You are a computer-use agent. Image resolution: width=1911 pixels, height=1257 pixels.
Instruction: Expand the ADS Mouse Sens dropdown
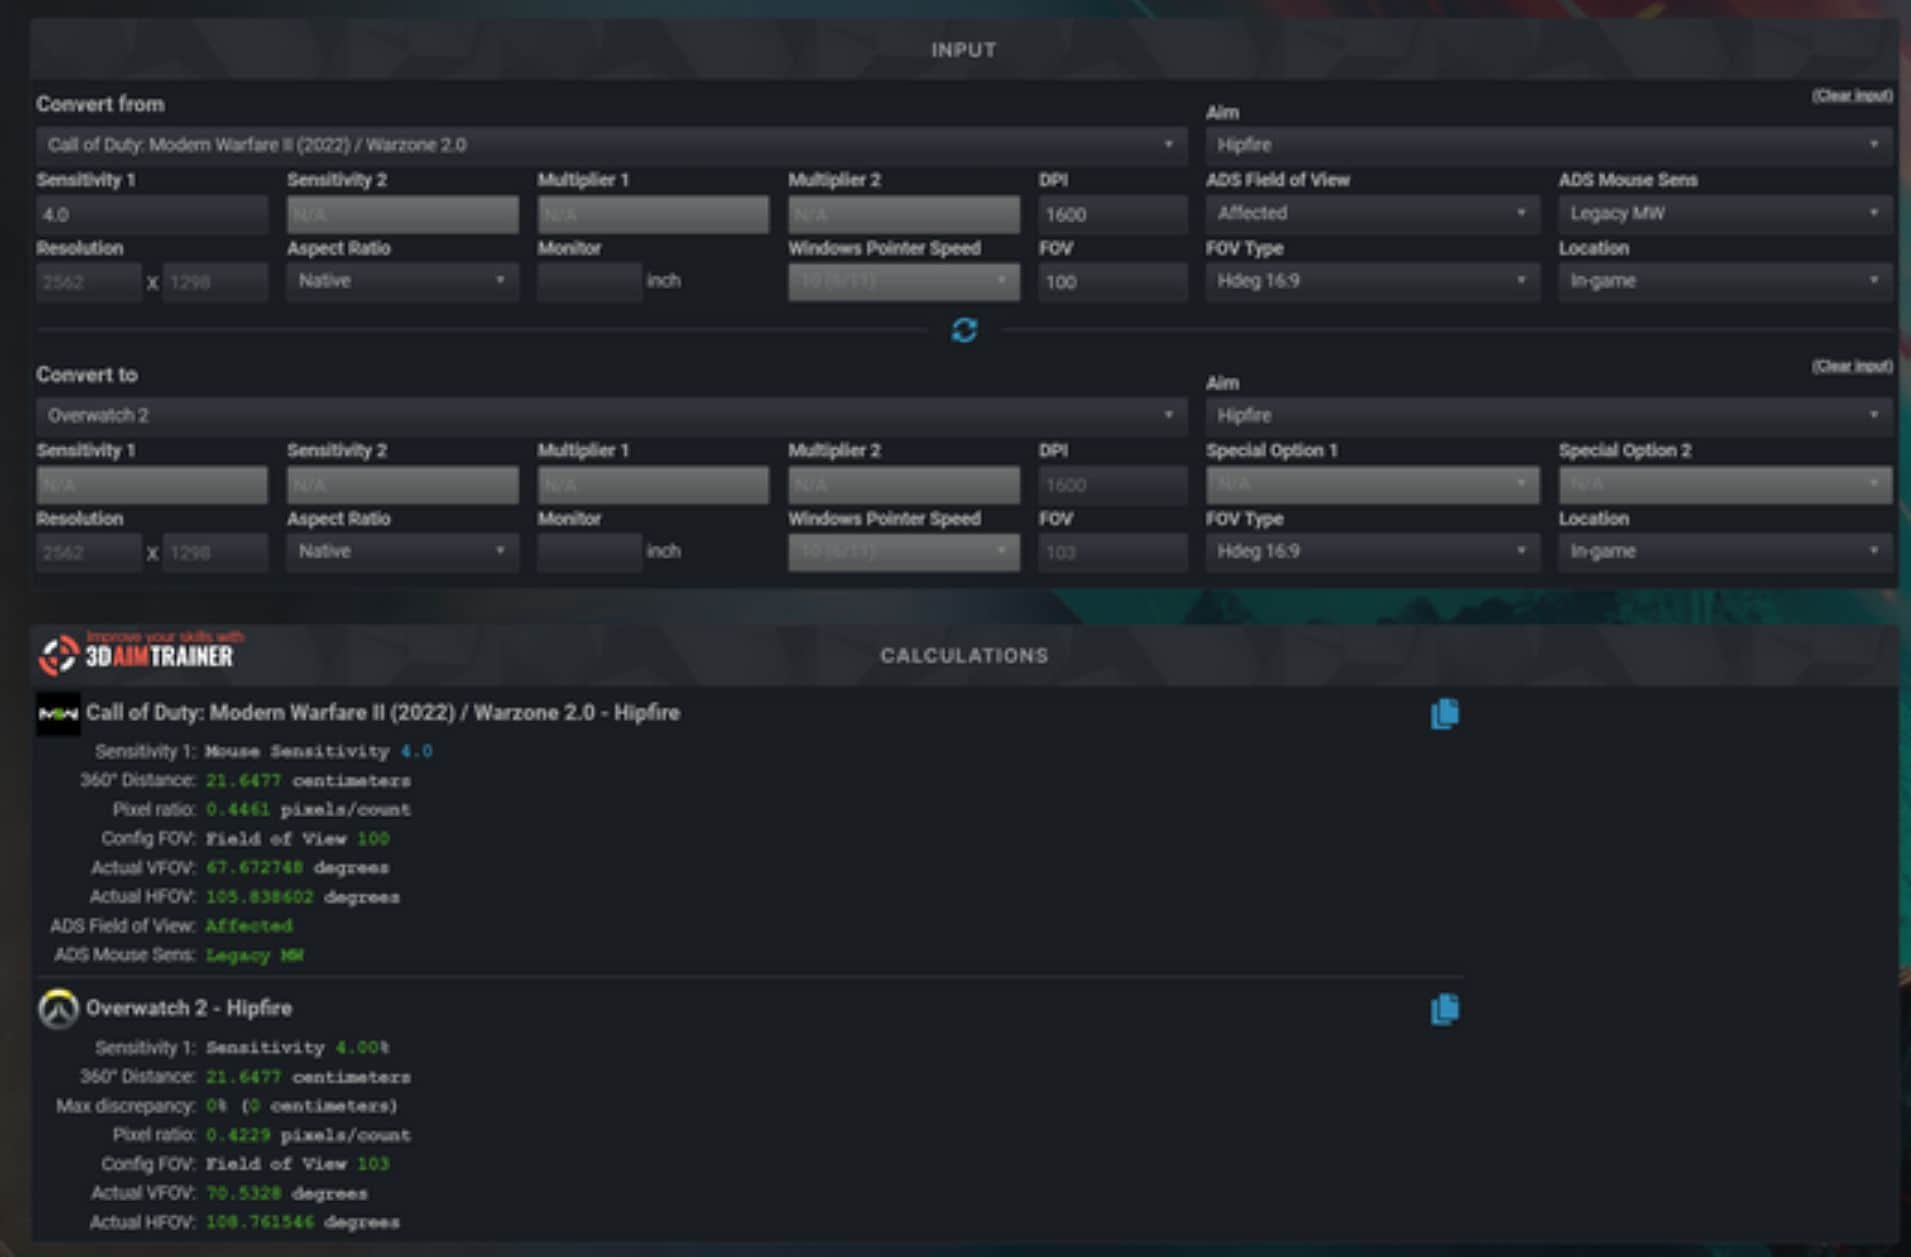coord(1724,213)
